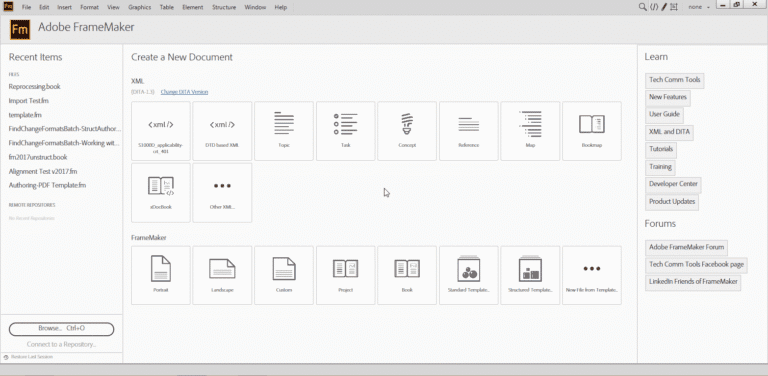The width and height of the screenshot is (768, 376).
Task: Create a new Portrait document
Action: (161, 275)
